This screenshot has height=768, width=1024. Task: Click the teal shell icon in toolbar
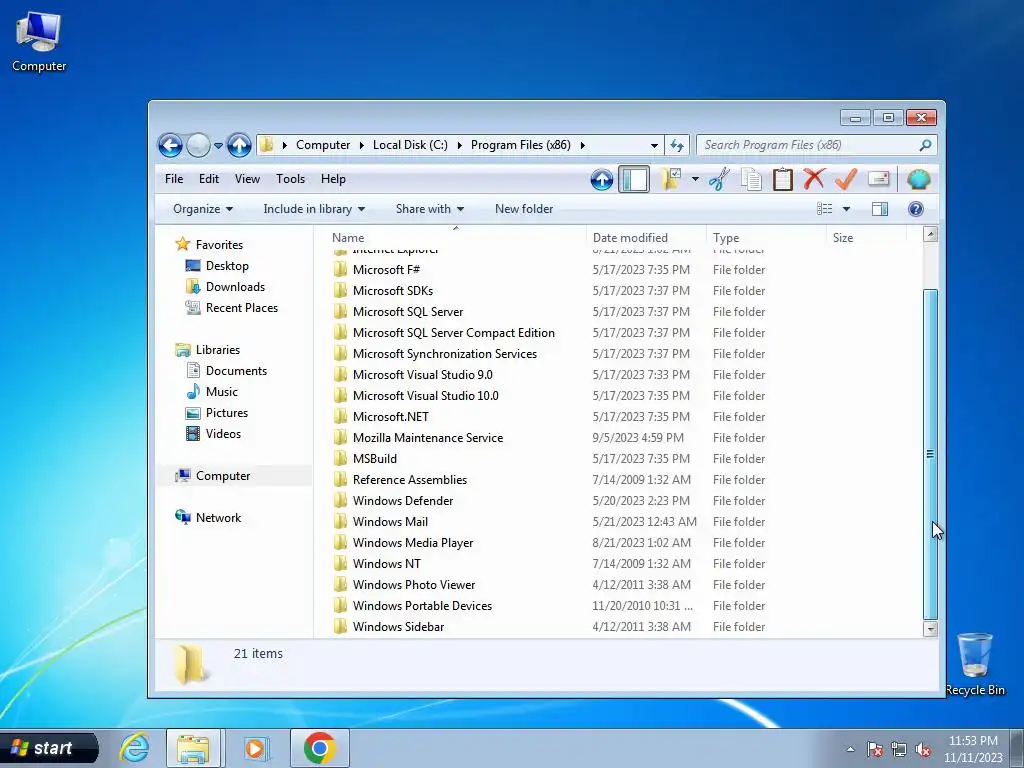918,179
